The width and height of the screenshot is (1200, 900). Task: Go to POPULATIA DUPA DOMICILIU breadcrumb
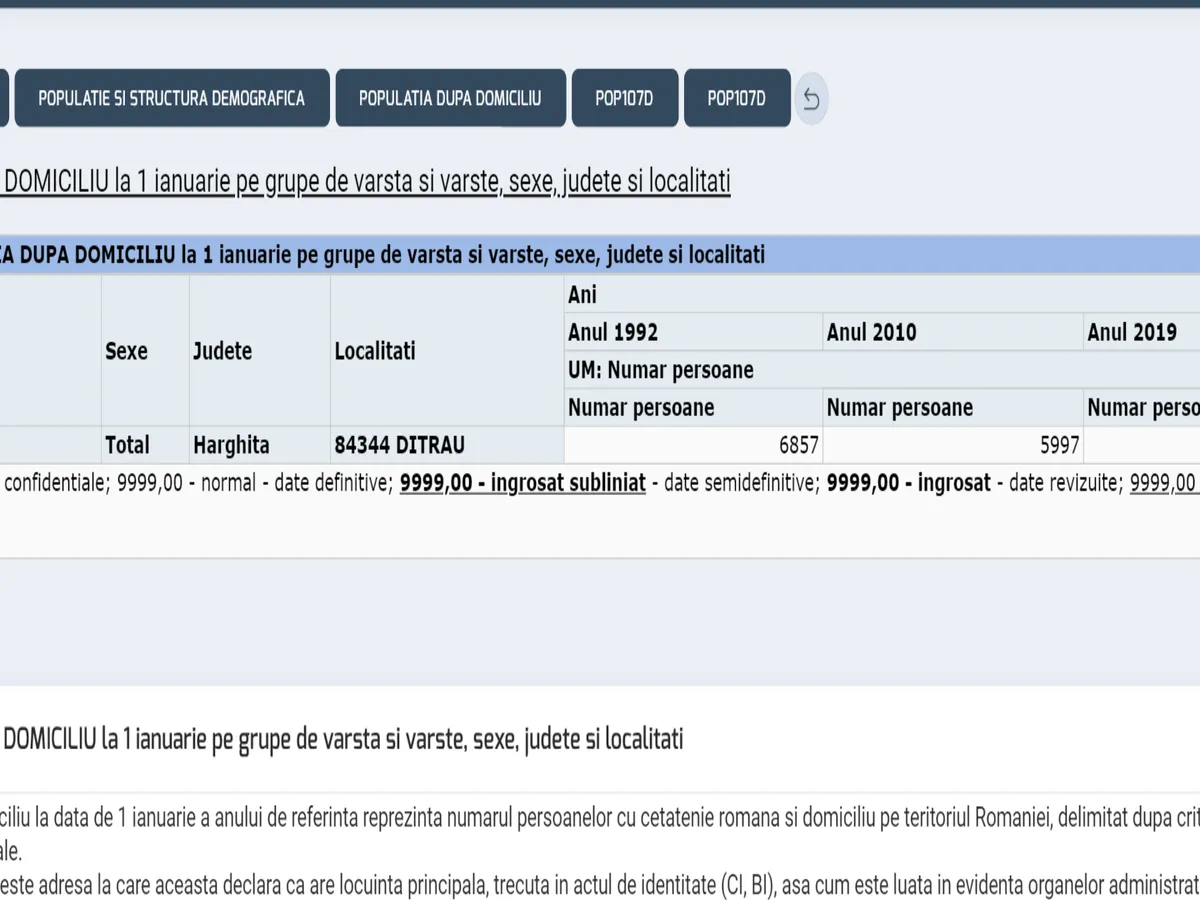(x=450, y=98)
